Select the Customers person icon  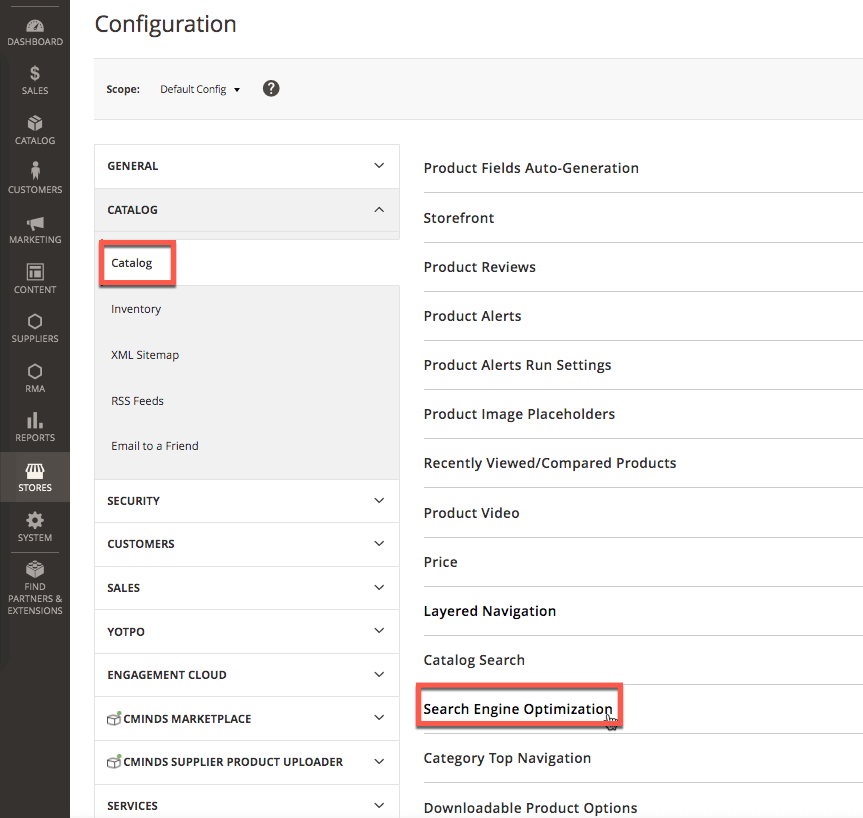[x=35, y=172]
